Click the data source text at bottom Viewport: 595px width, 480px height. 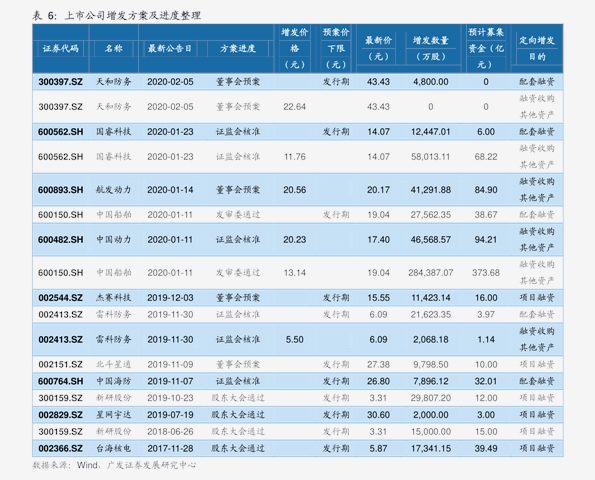[x=114, y=465]
